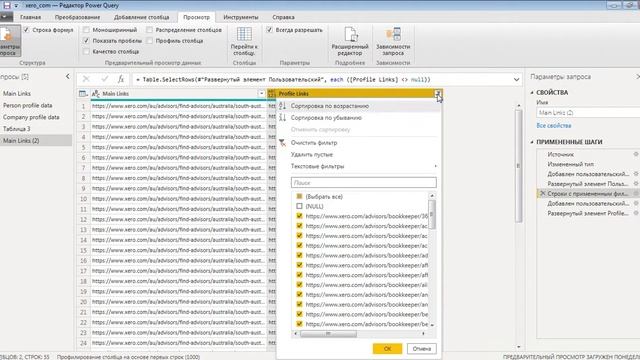Viewport: 640px width, 360px height.
Task: Check the (Выбрать все) filter checkbox
Action: (x=299, y=196)
